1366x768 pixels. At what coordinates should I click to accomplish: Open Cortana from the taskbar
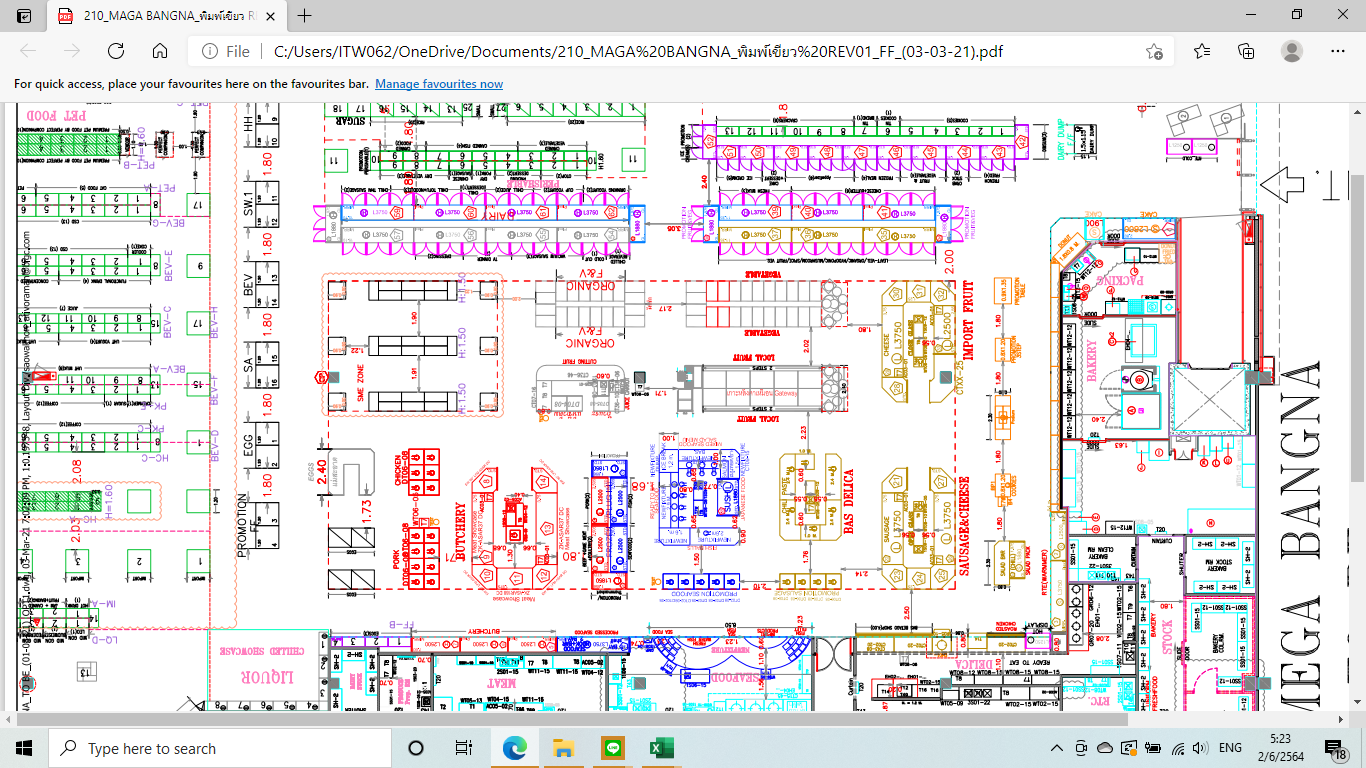coord(416,748)
